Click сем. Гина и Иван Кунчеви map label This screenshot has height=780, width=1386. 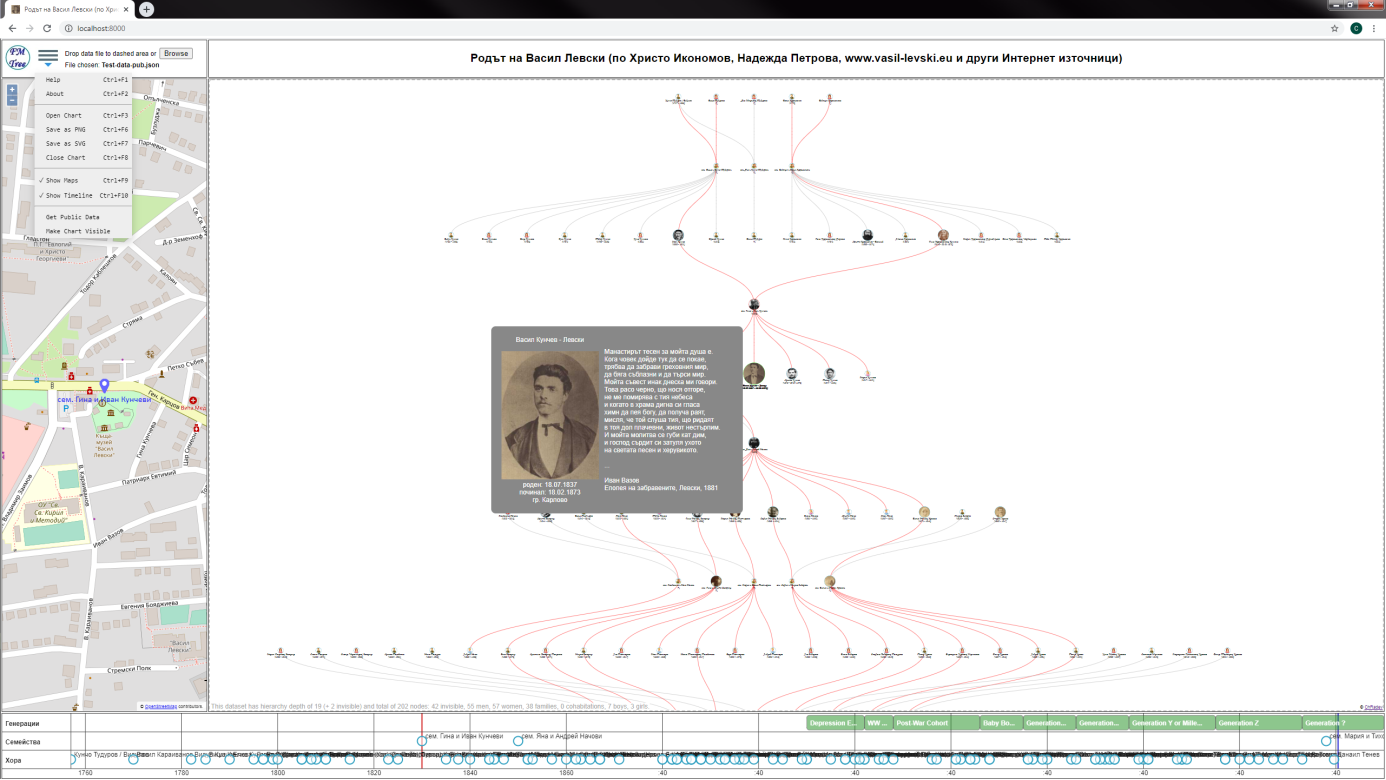[104, 399]
